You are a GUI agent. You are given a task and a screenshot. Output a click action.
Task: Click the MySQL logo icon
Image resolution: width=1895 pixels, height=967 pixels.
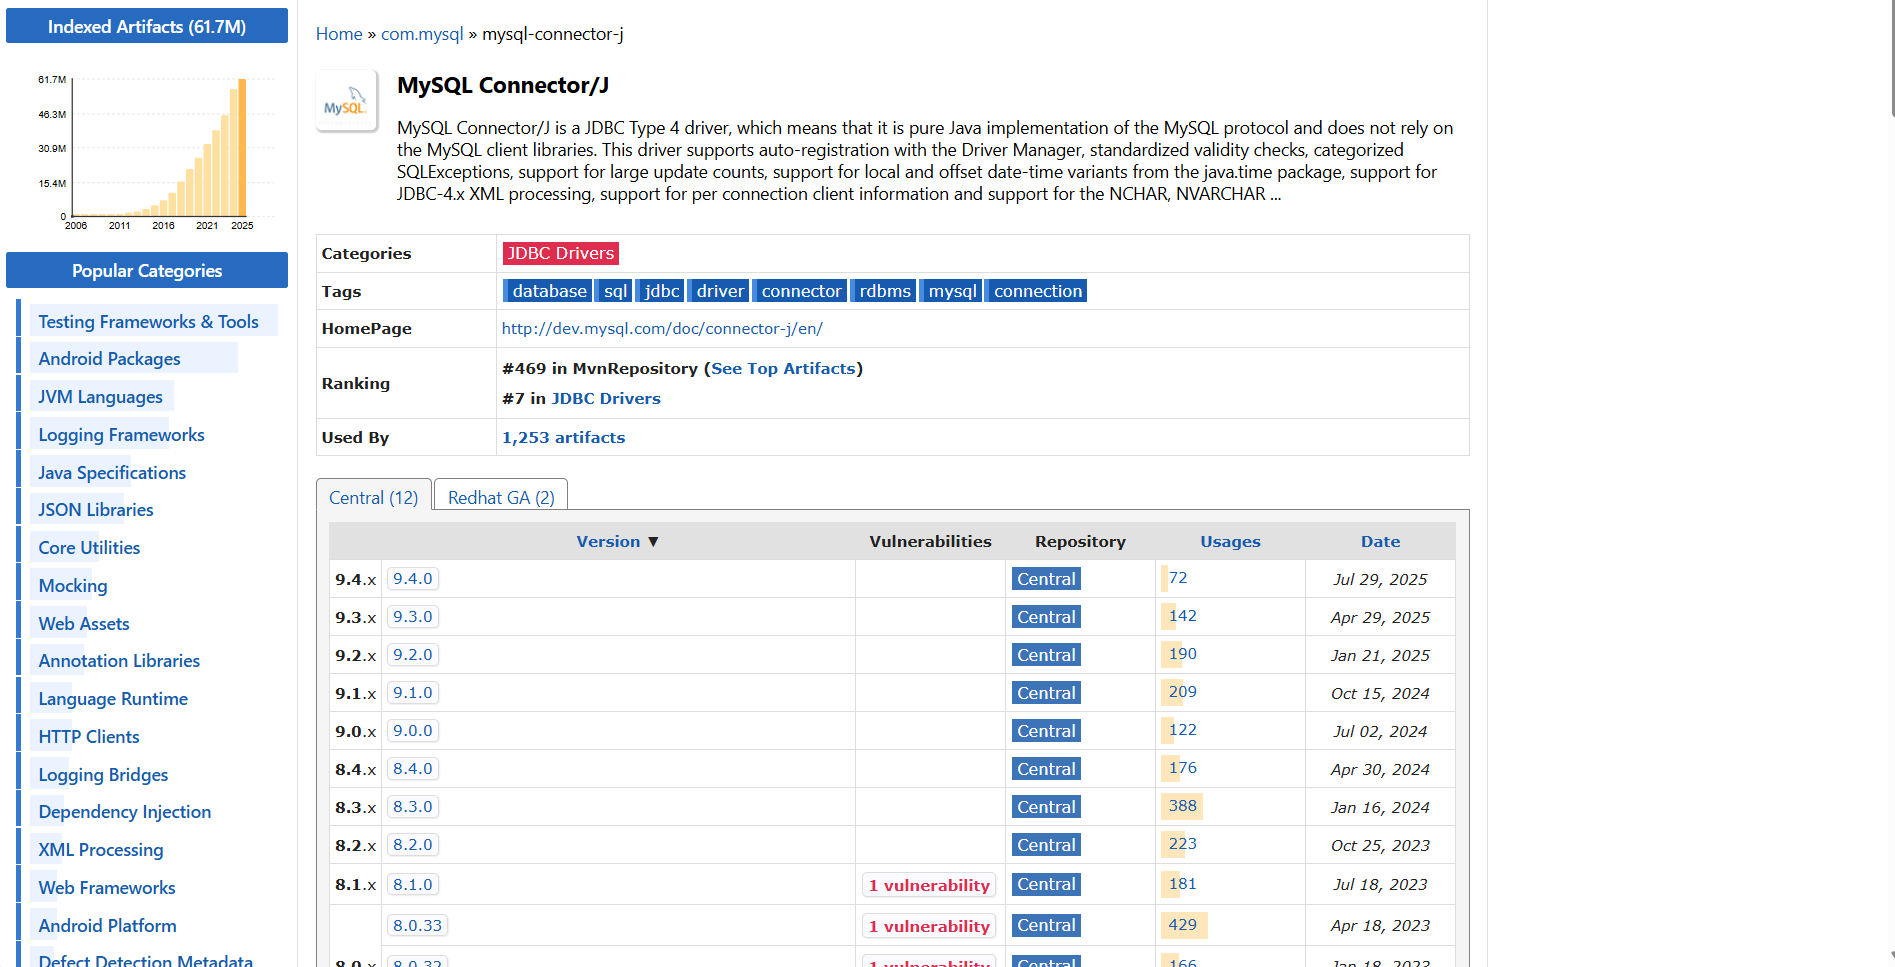click(346, 101)
